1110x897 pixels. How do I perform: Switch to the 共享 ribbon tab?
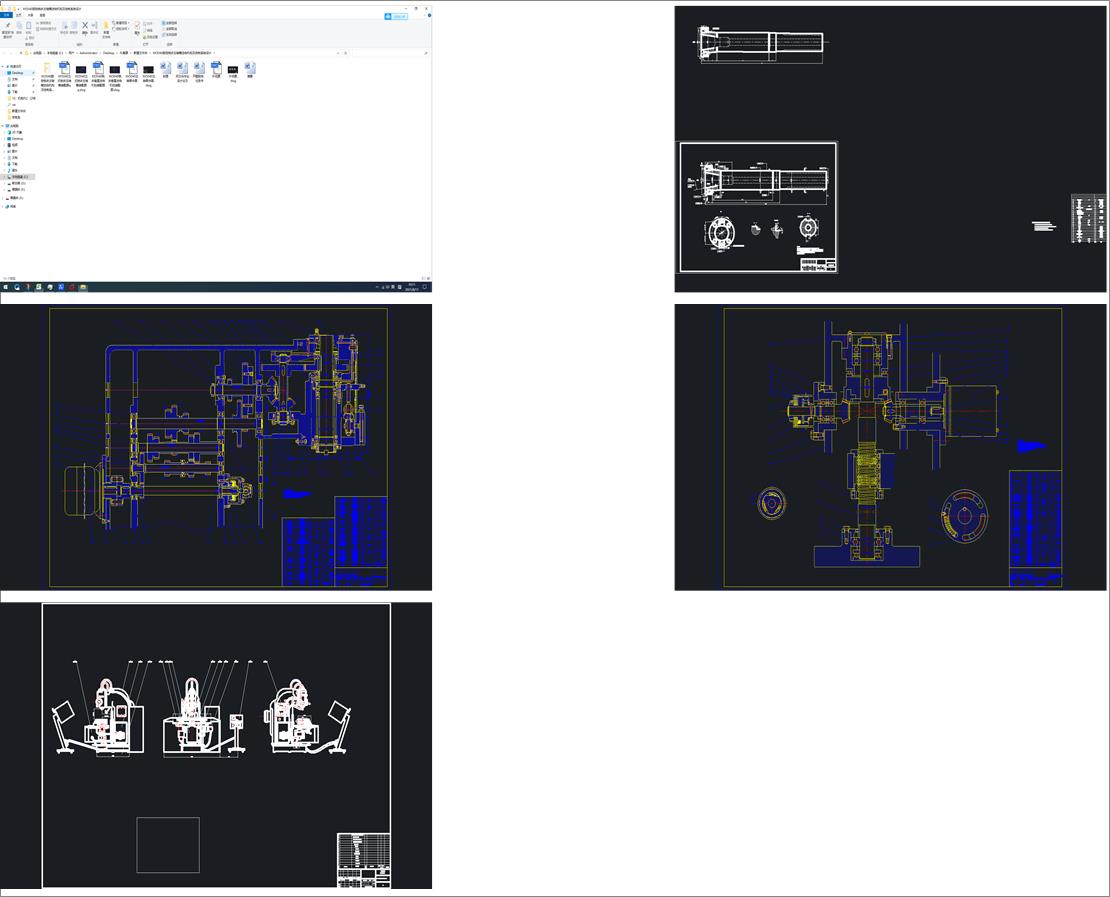[x=30, y=15]
